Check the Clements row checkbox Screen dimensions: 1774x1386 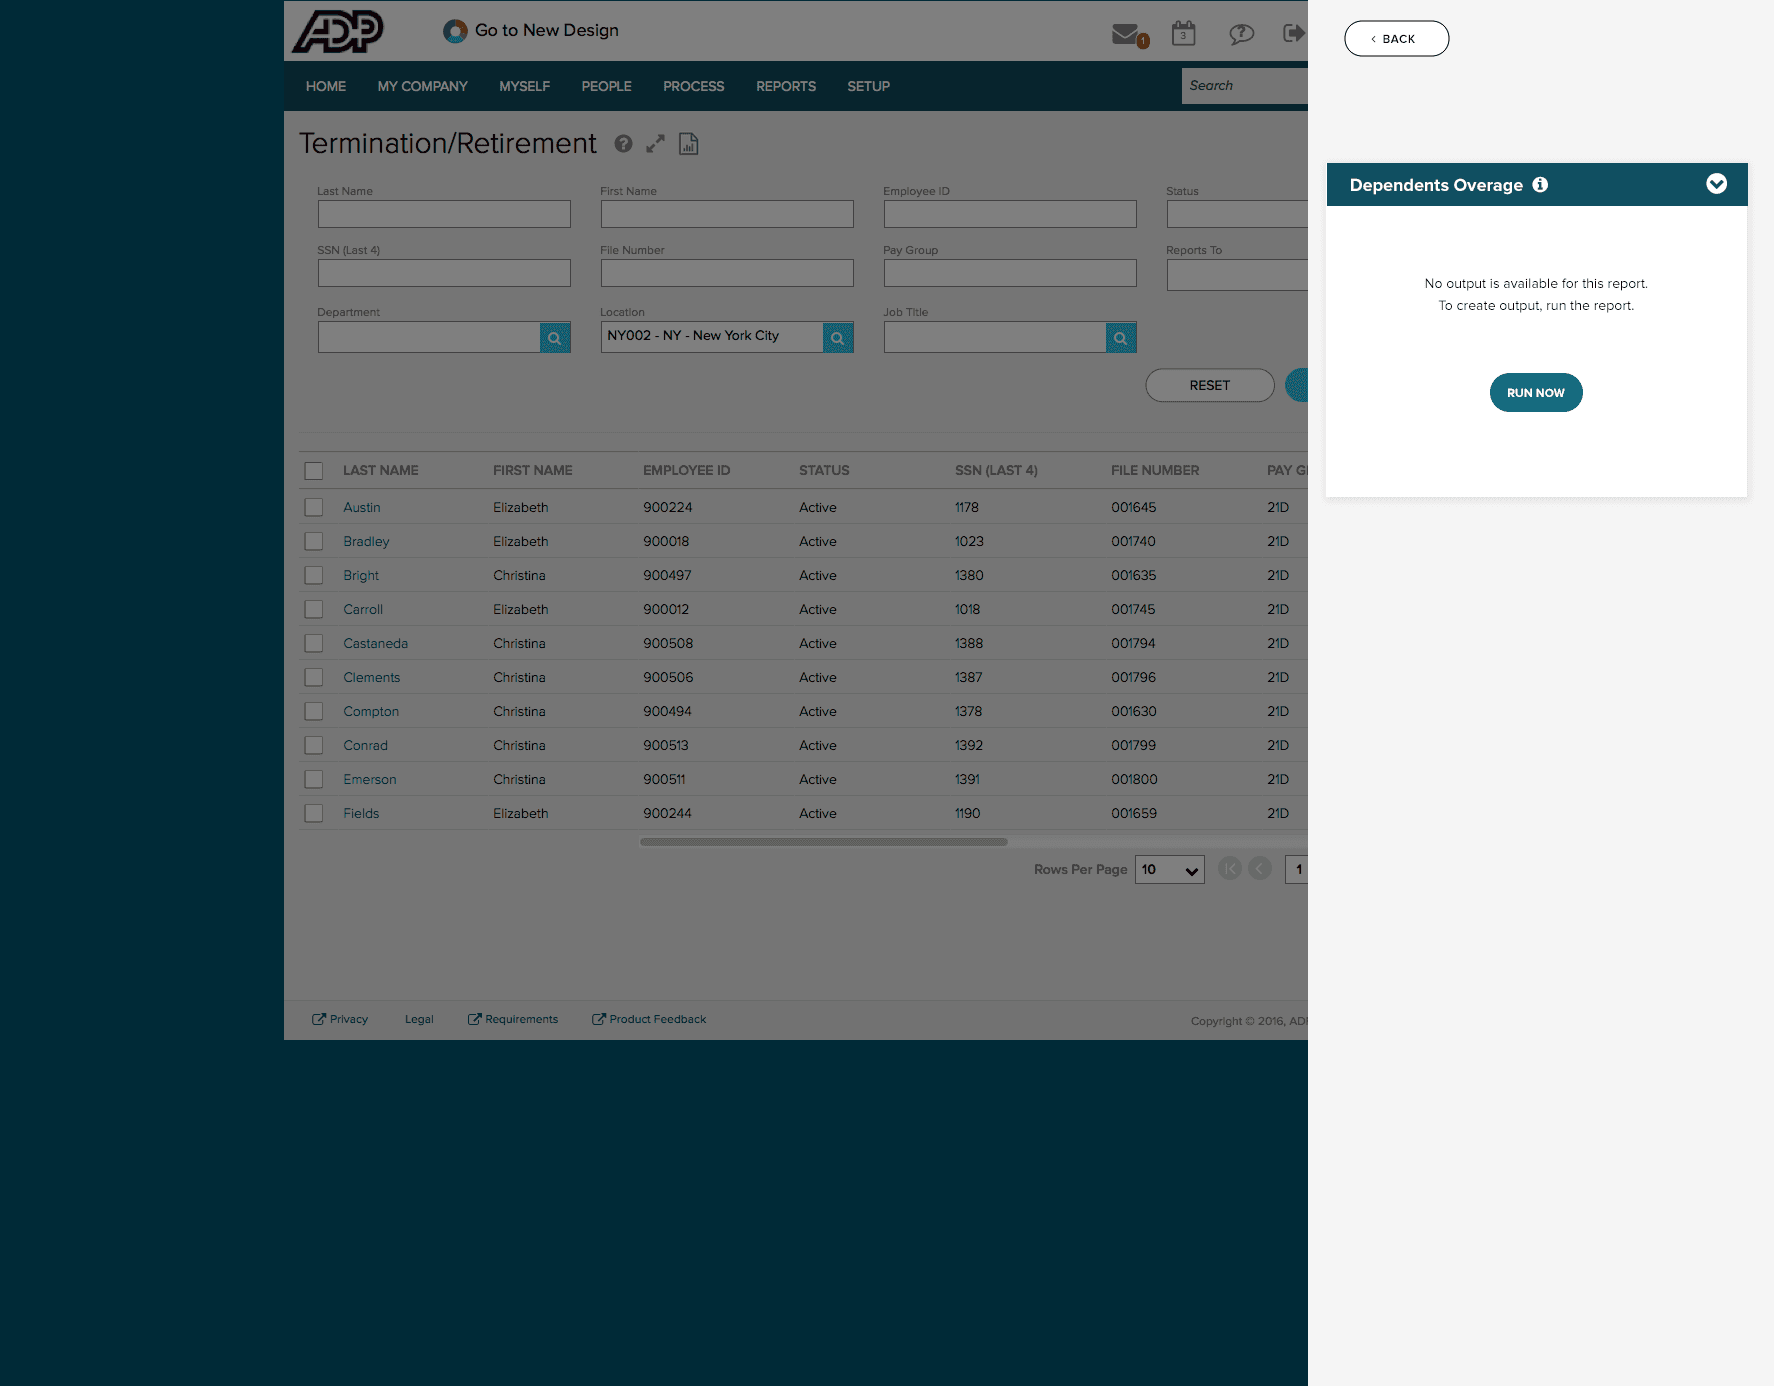314,677
